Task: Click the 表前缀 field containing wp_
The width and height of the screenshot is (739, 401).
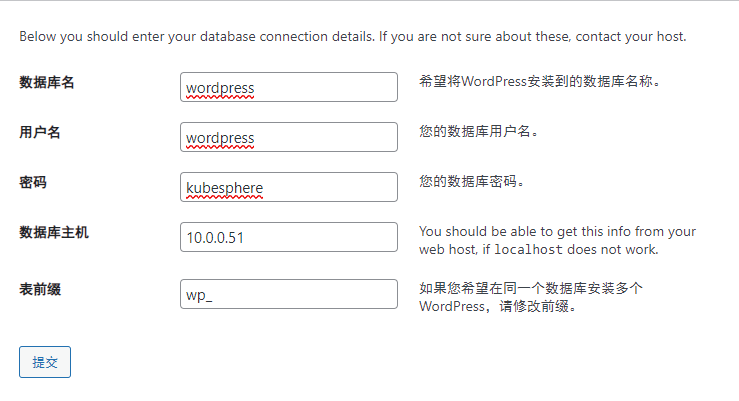Action: point(288,294)
